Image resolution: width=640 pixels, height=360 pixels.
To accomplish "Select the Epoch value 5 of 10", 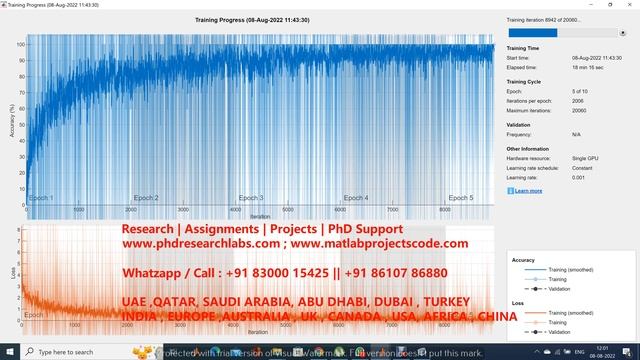I will (580, 91).
